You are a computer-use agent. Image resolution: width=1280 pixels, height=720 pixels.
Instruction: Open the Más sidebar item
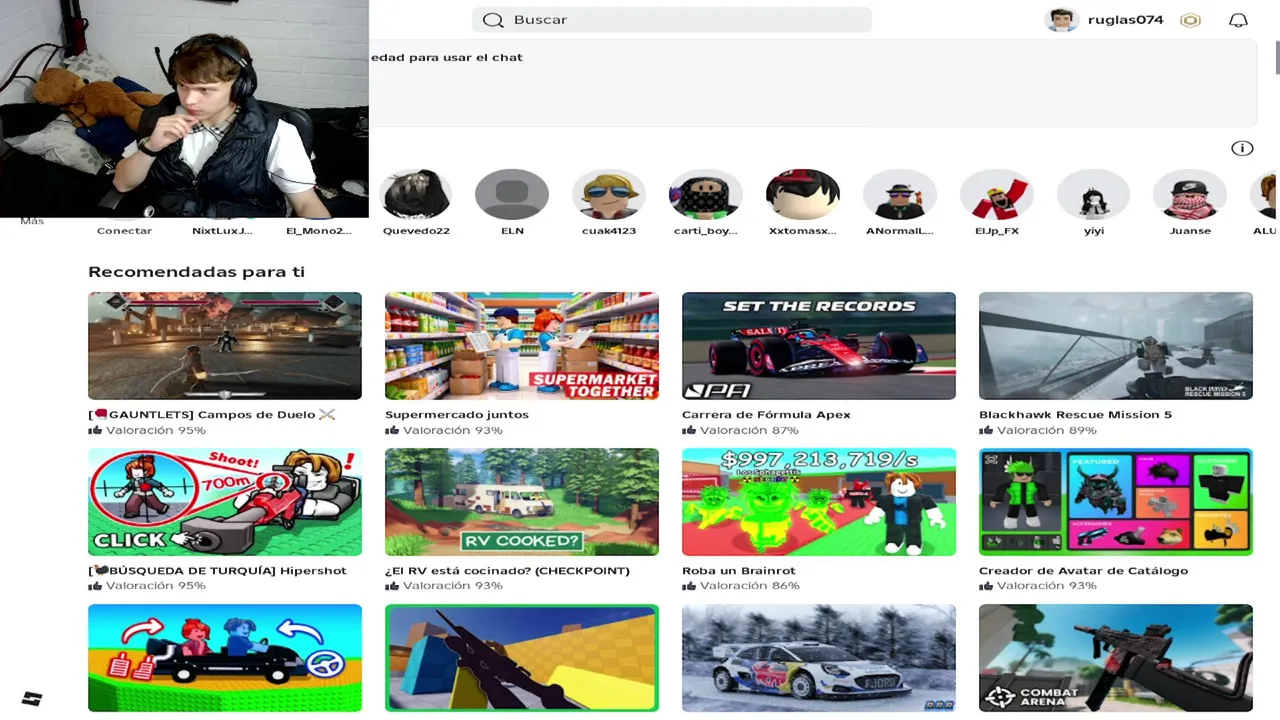[x=32, y=220]
